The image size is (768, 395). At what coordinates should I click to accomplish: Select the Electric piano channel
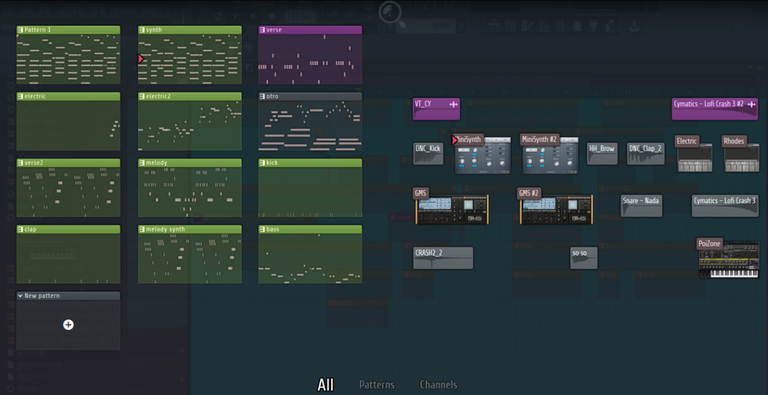[x=694, y=153]
